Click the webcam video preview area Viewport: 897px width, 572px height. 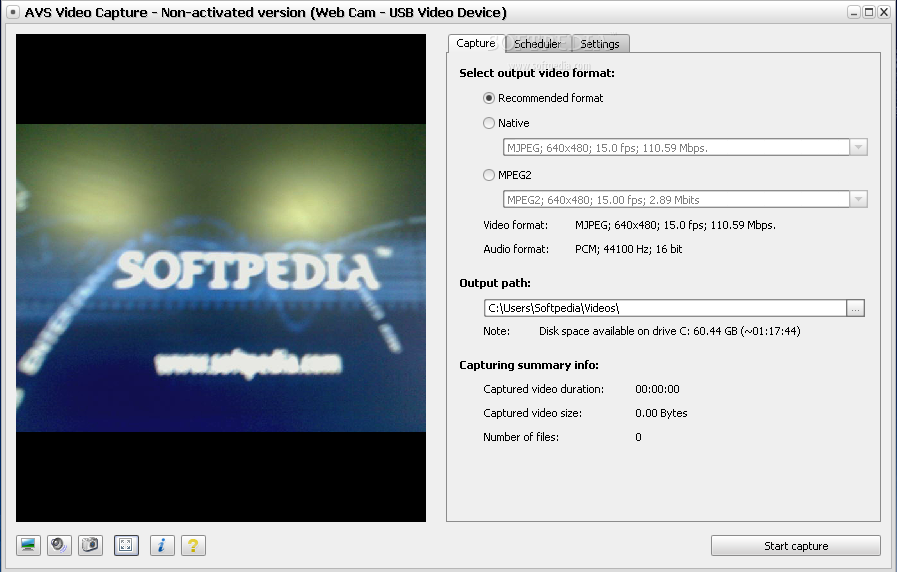[x=221, y=278]
